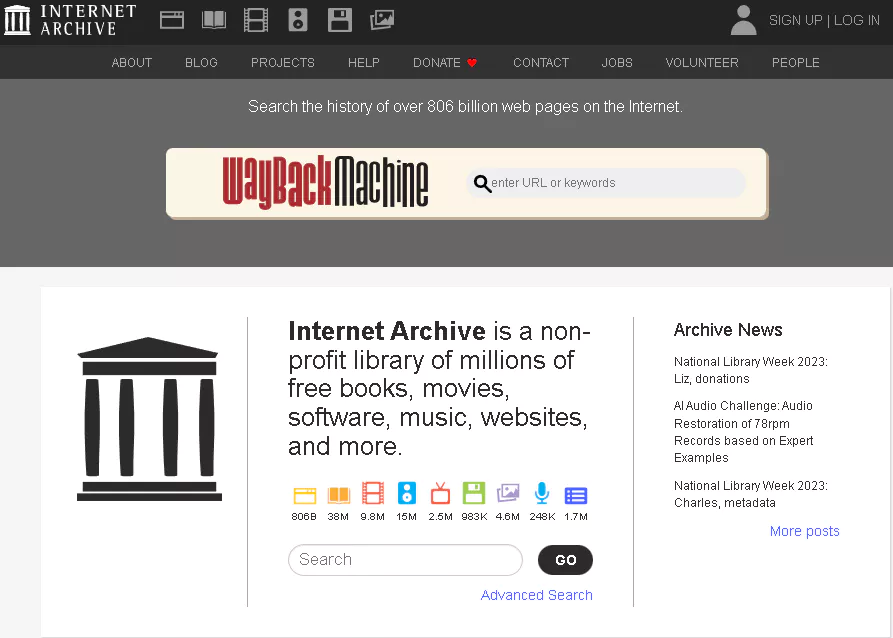Viewport: 893px width, 638px height.
Task: Open the green software icon labeled 983K
Action: [x=474, y=493]
